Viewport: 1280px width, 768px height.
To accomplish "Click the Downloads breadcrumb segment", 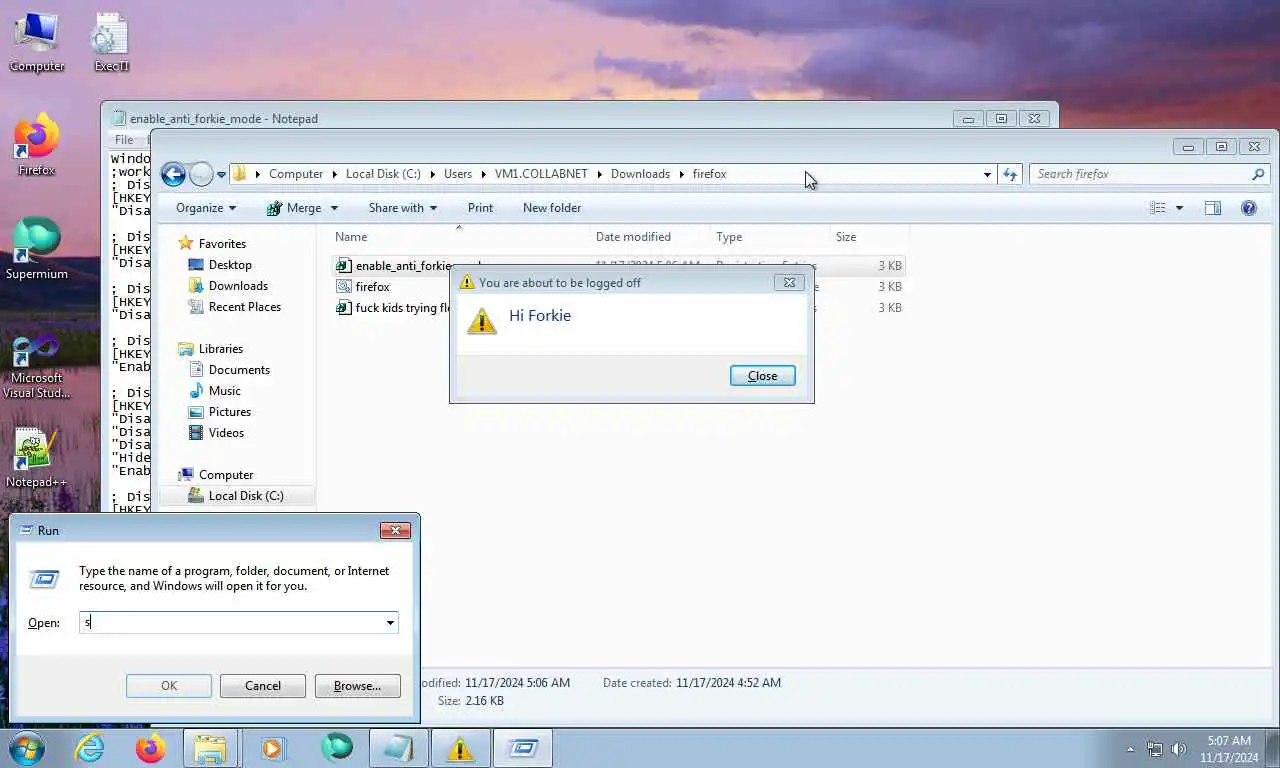I will click(x=640, y=174).
